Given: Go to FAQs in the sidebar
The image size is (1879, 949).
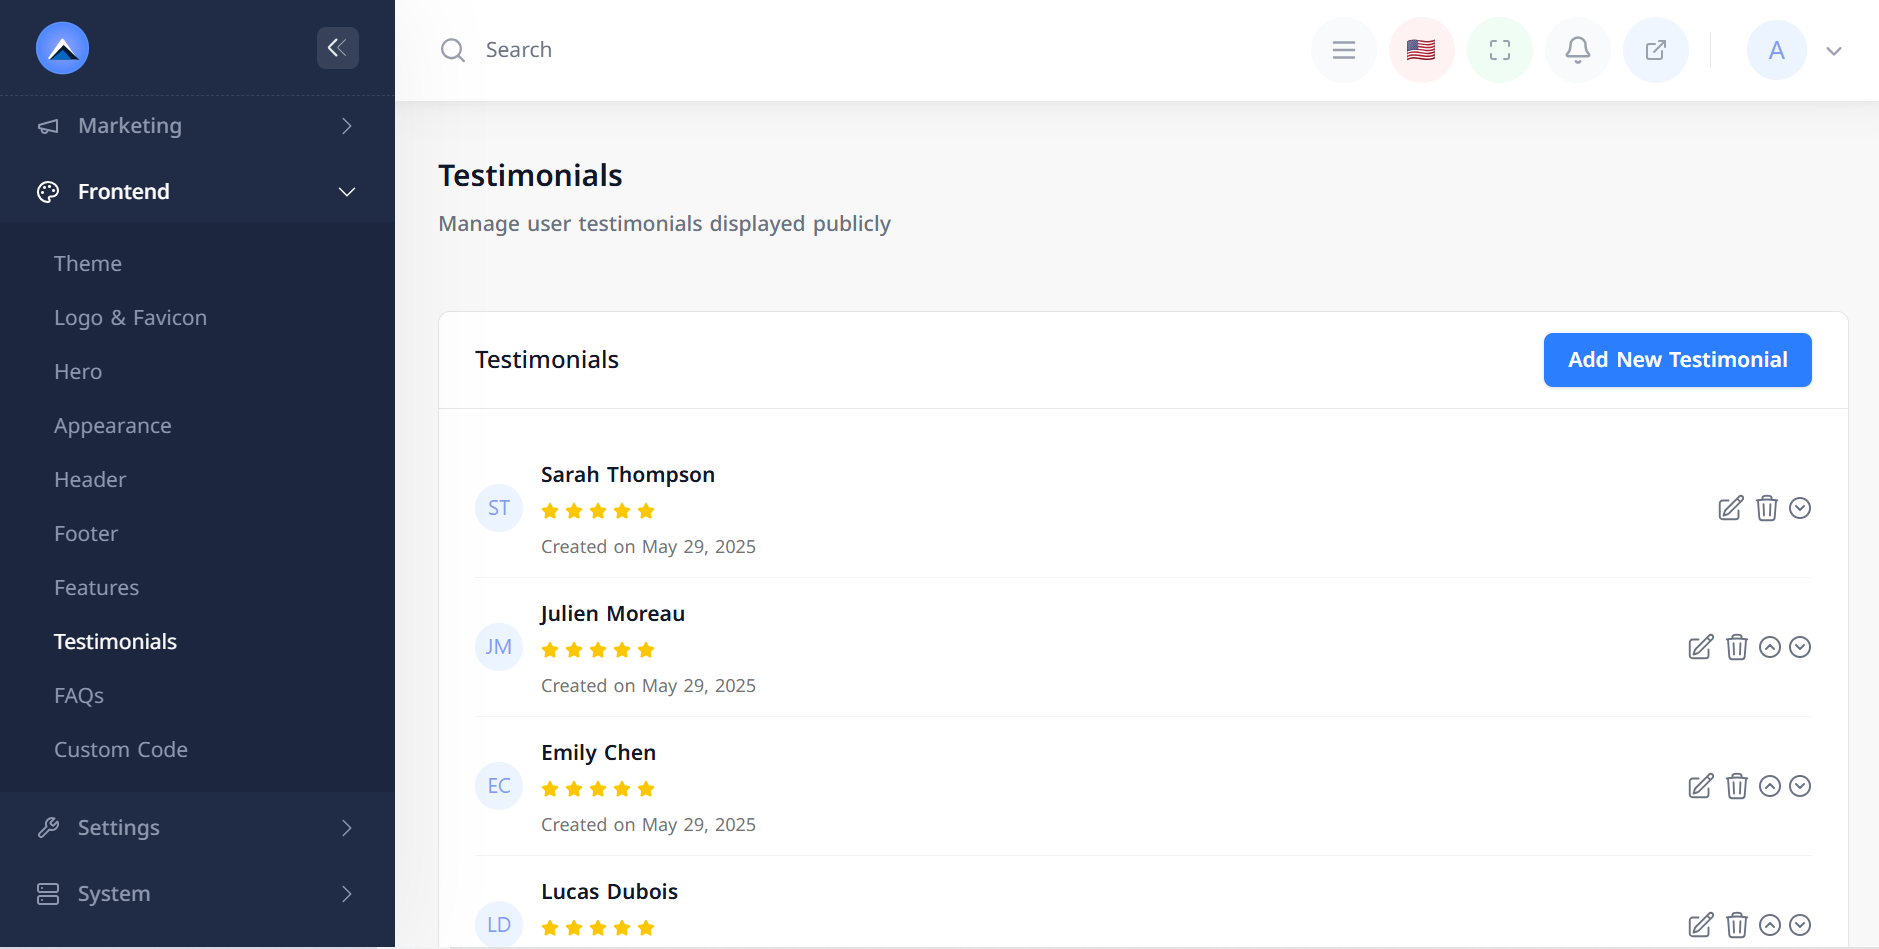Looking at the screenshot, I should (79, 696).
